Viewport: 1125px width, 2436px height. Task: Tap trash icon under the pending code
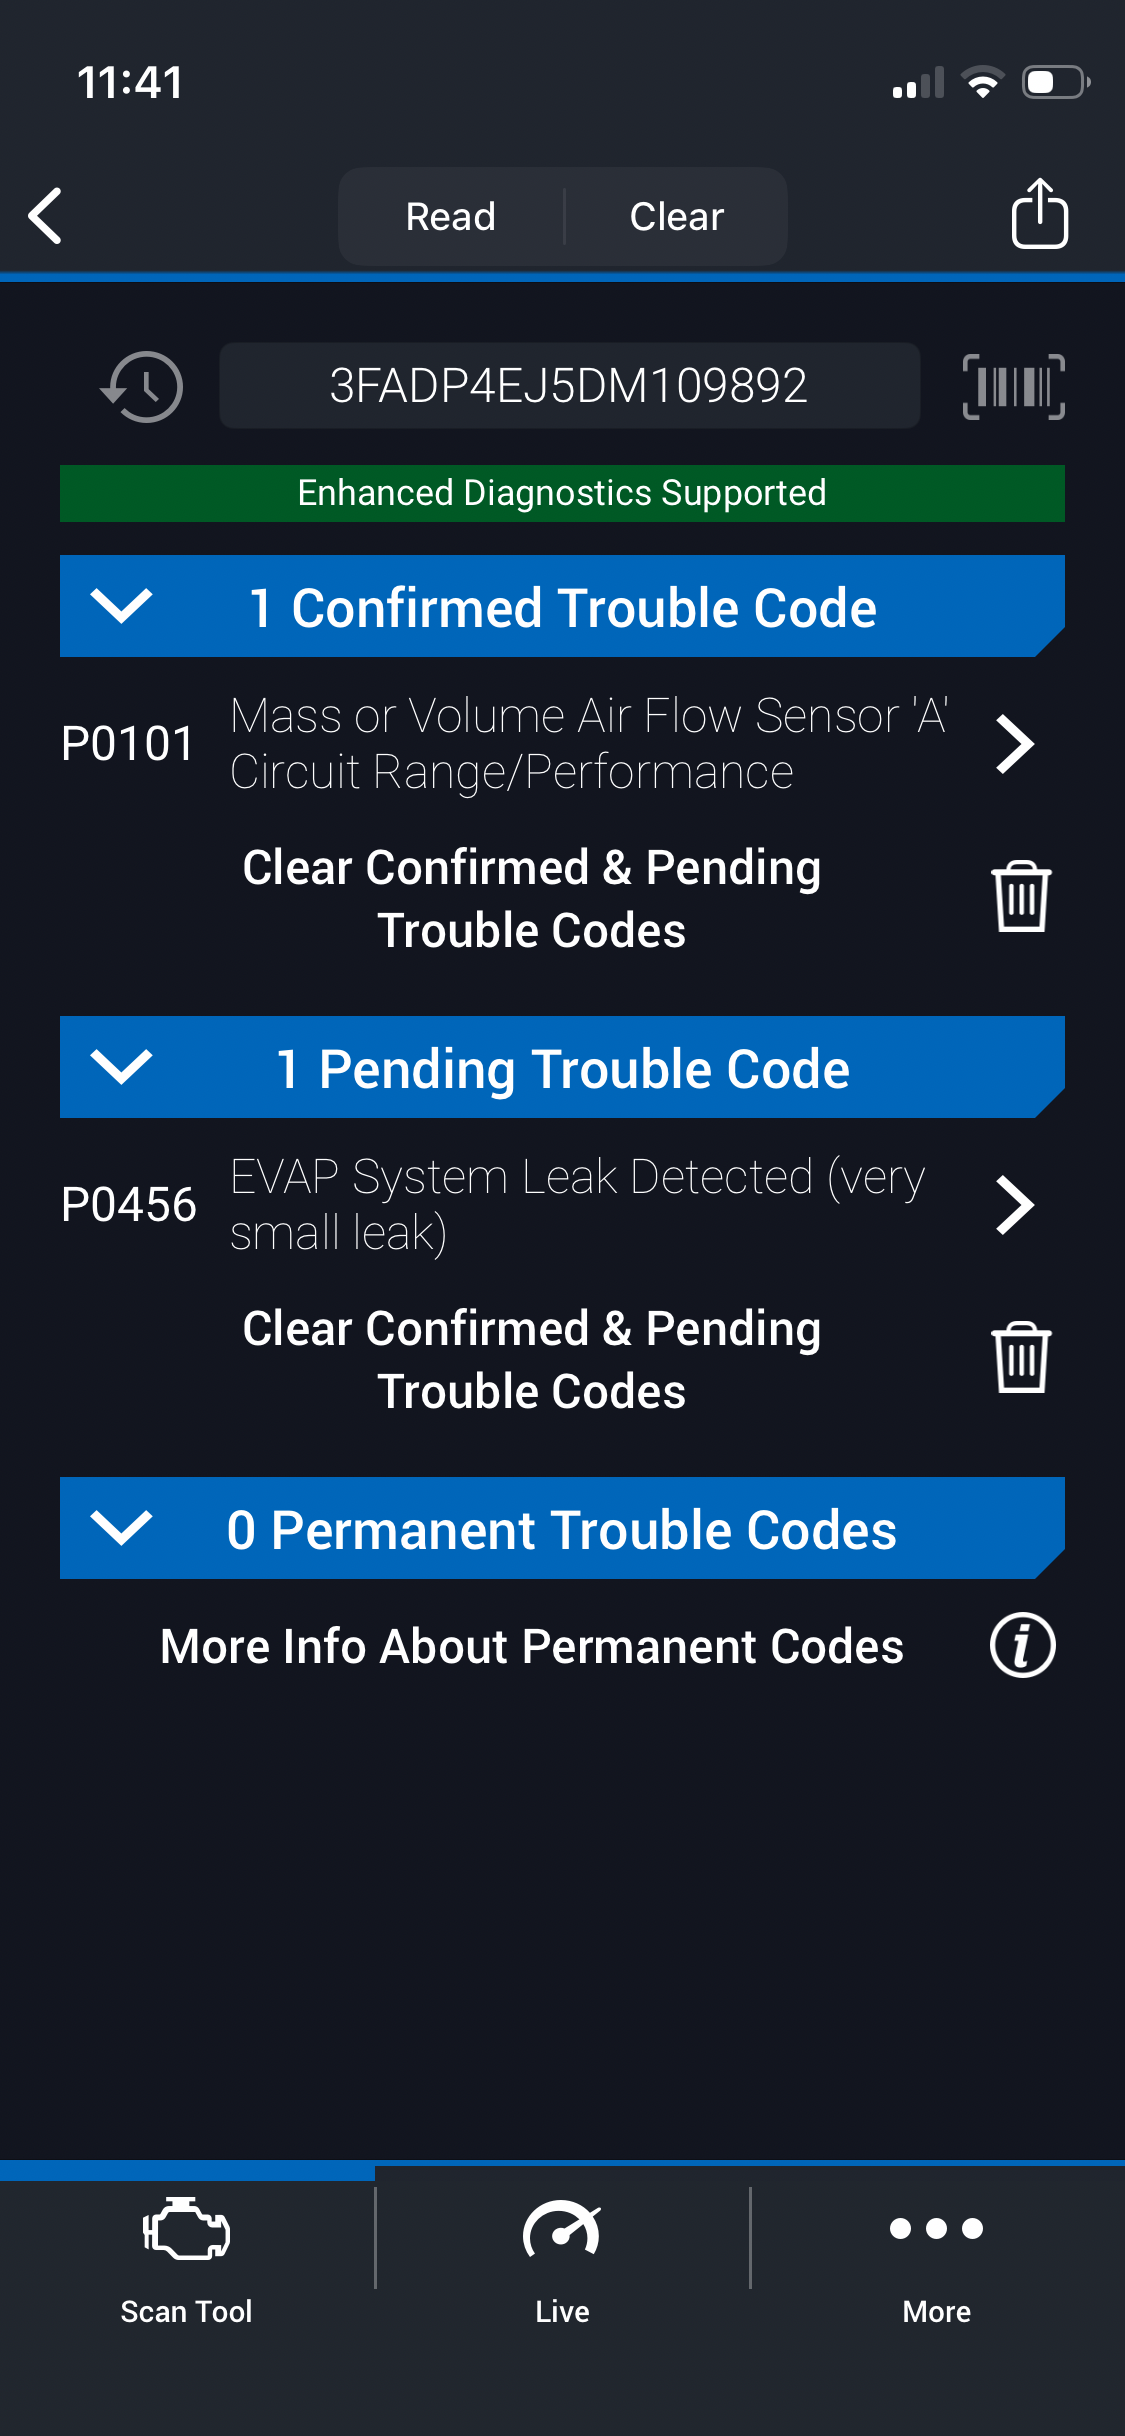(1020, 1358)
